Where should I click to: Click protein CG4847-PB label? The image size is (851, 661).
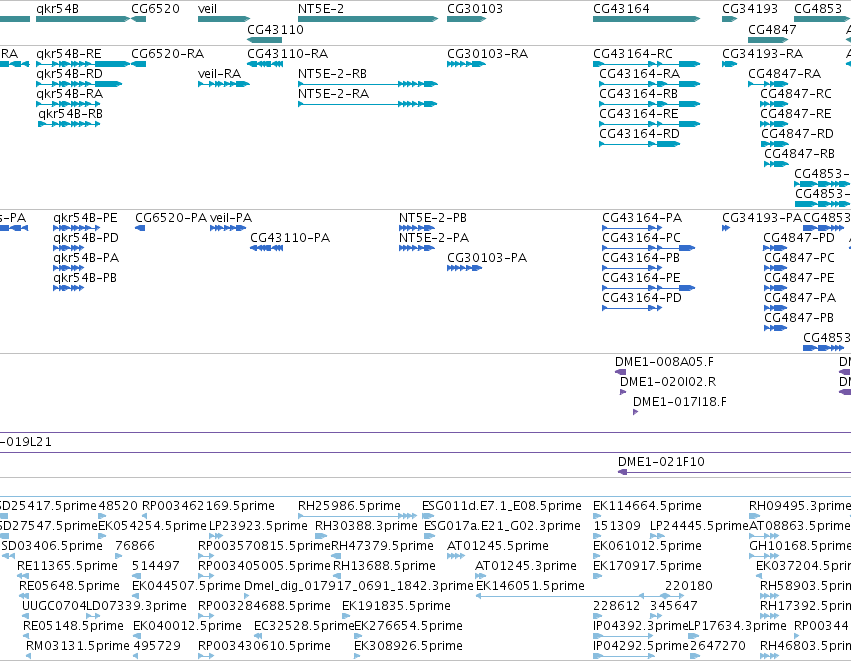point(799,318)
